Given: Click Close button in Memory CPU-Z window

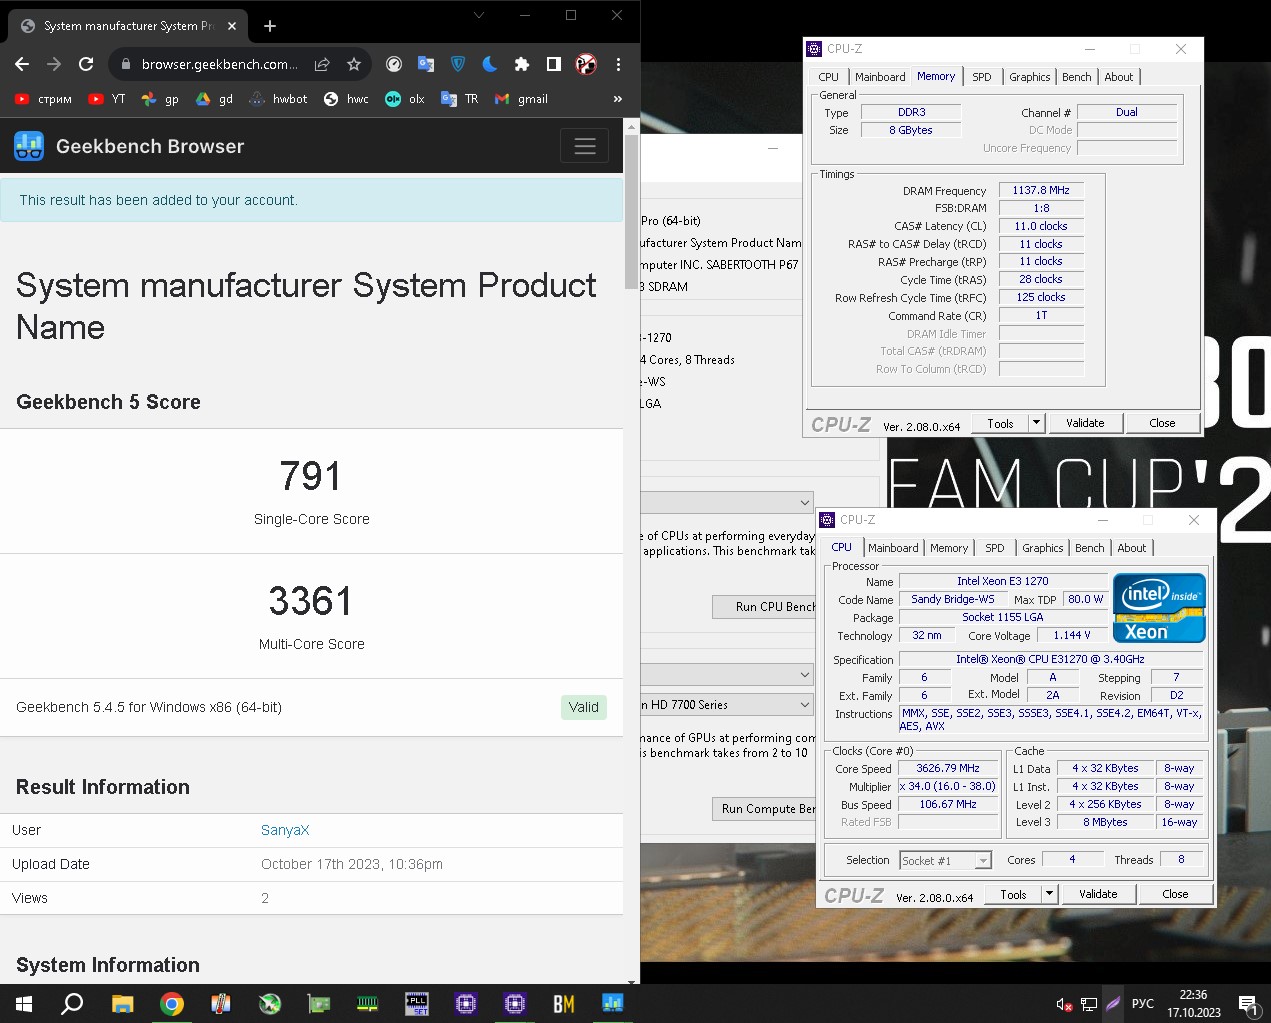Looking at the screenshot, I should click(1162, 423).
